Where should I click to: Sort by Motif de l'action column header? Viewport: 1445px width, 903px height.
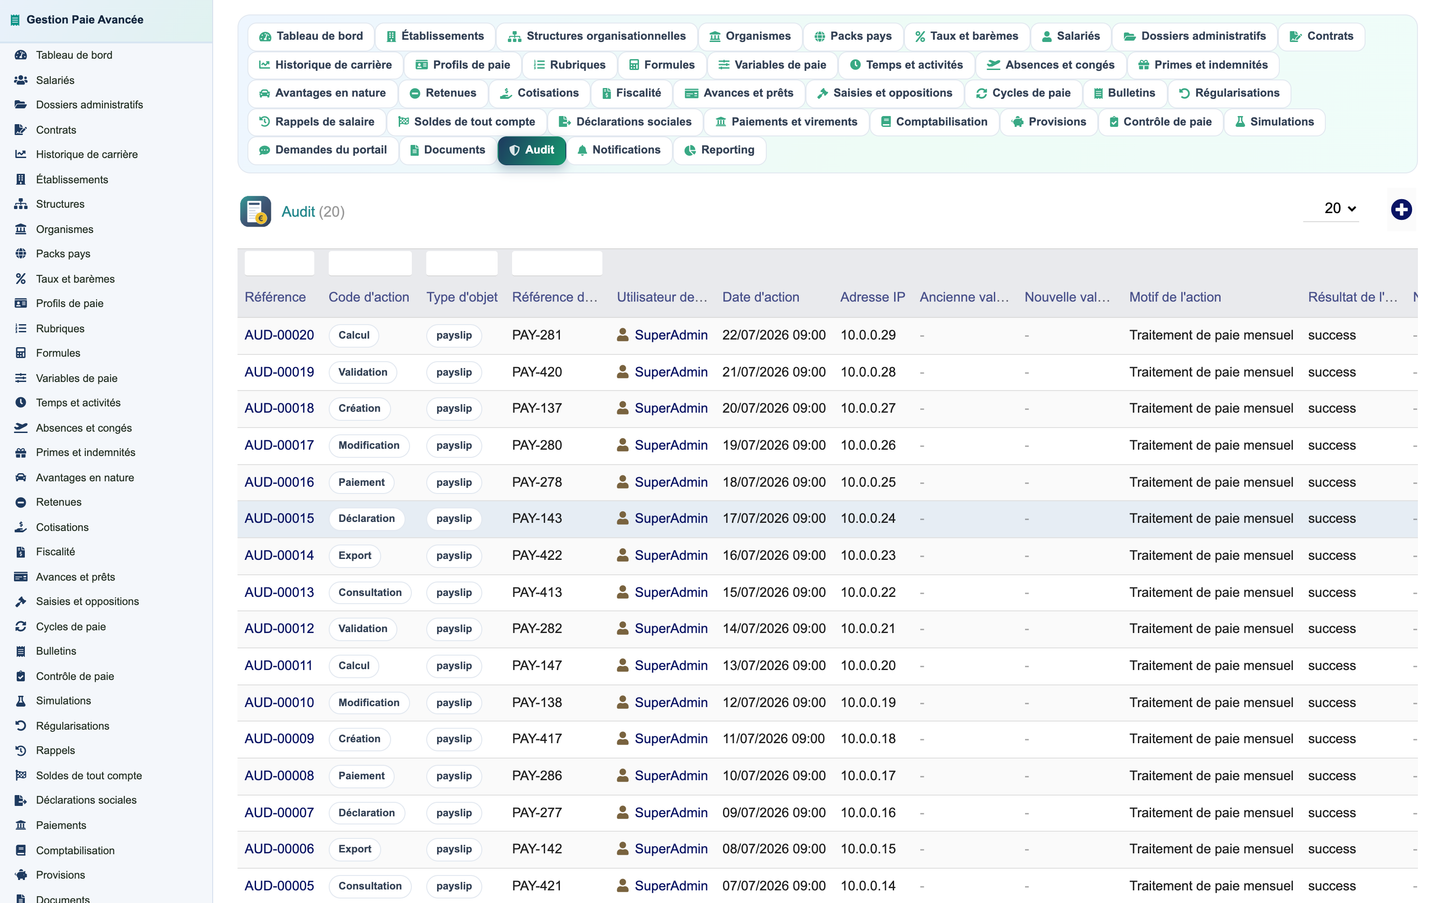(1175, 297)
